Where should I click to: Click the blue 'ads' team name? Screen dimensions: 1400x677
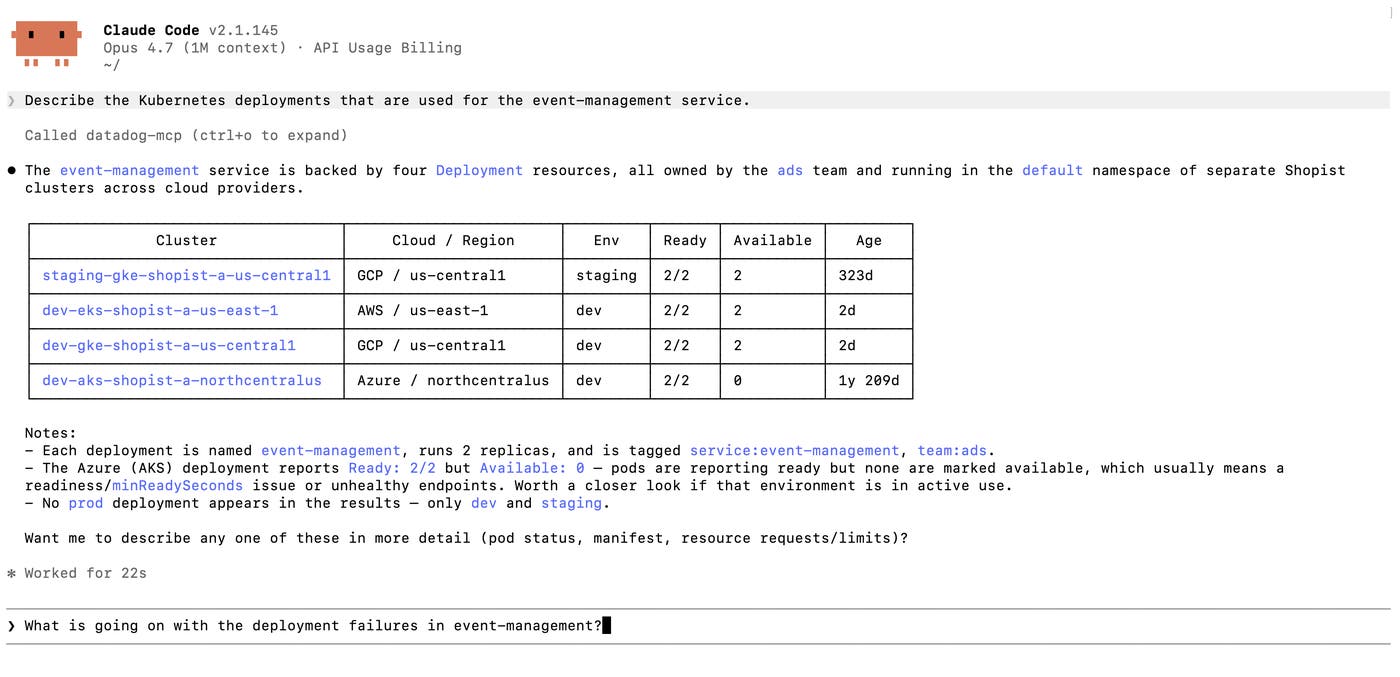point(790,170)
